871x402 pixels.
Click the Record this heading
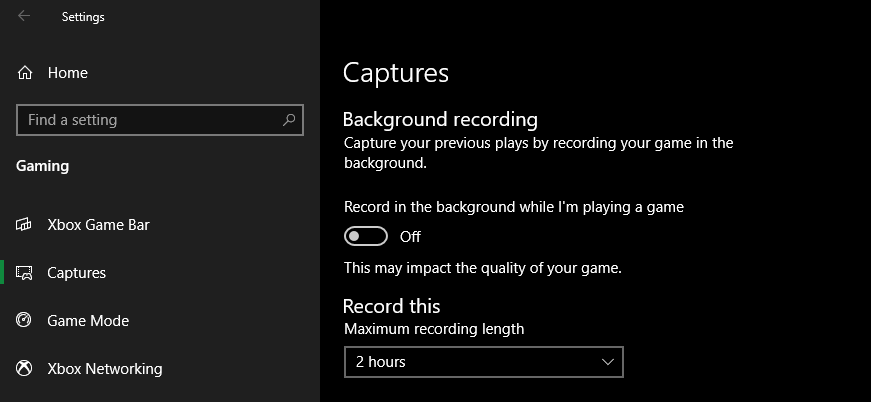tap(391, 306)
